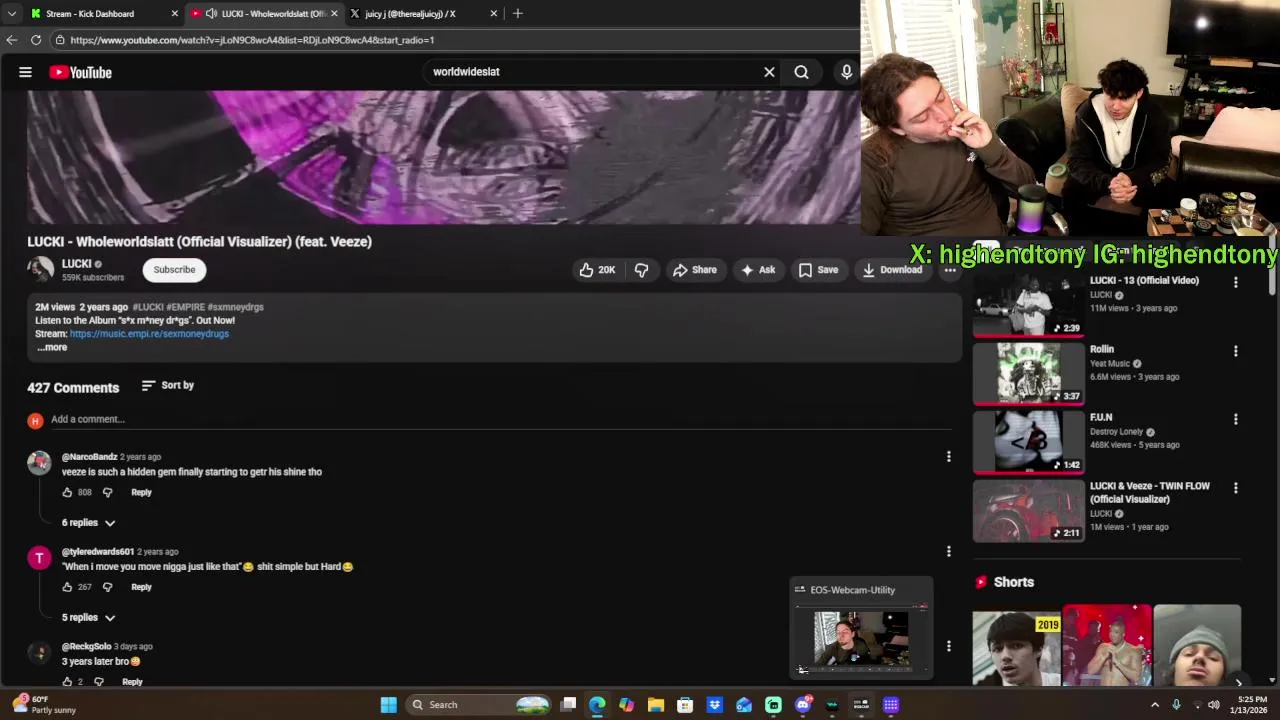Open the Rollin video thumbnail
This screenshot has width=1280, height=720.
point(1028,373)
